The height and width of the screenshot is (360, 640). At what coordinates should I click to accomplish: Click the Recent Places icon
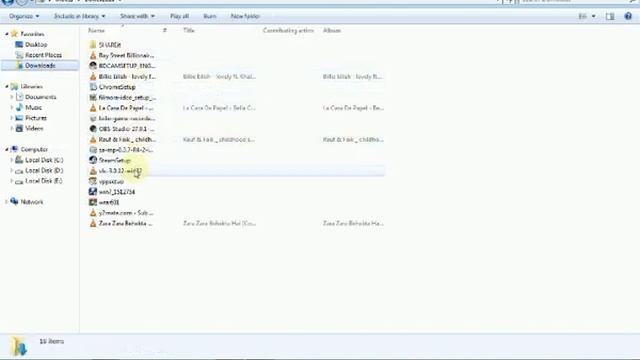point(19,55)
